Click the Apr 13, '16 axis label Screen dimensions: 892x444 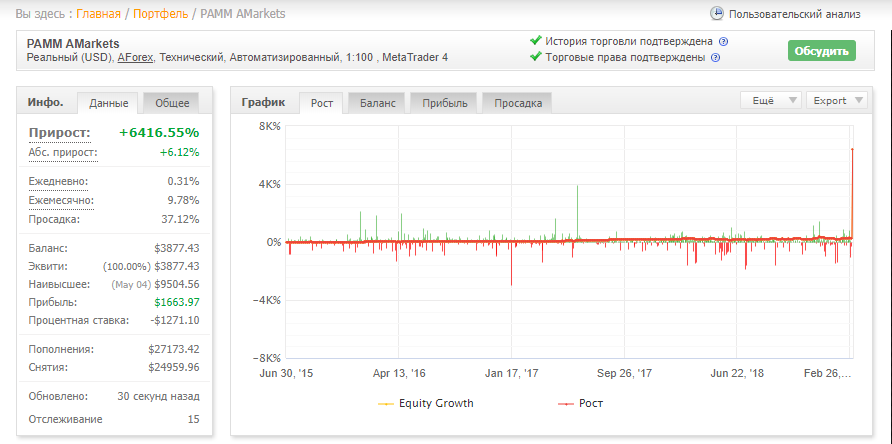click(x=399, y=374)
